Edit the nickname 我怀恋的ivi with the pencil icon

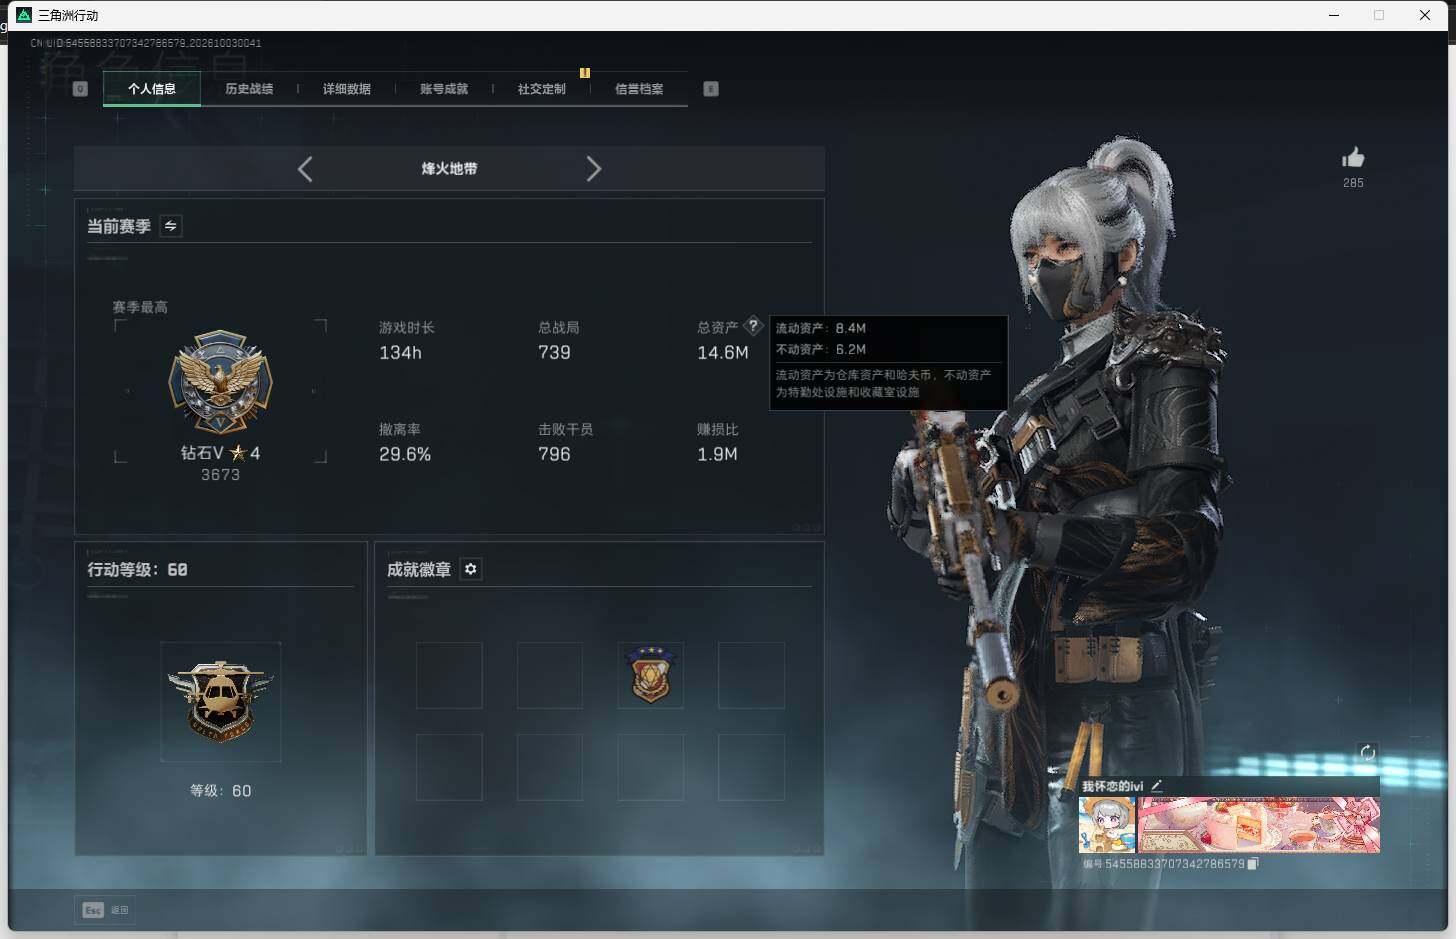[x=1156, y=786]
